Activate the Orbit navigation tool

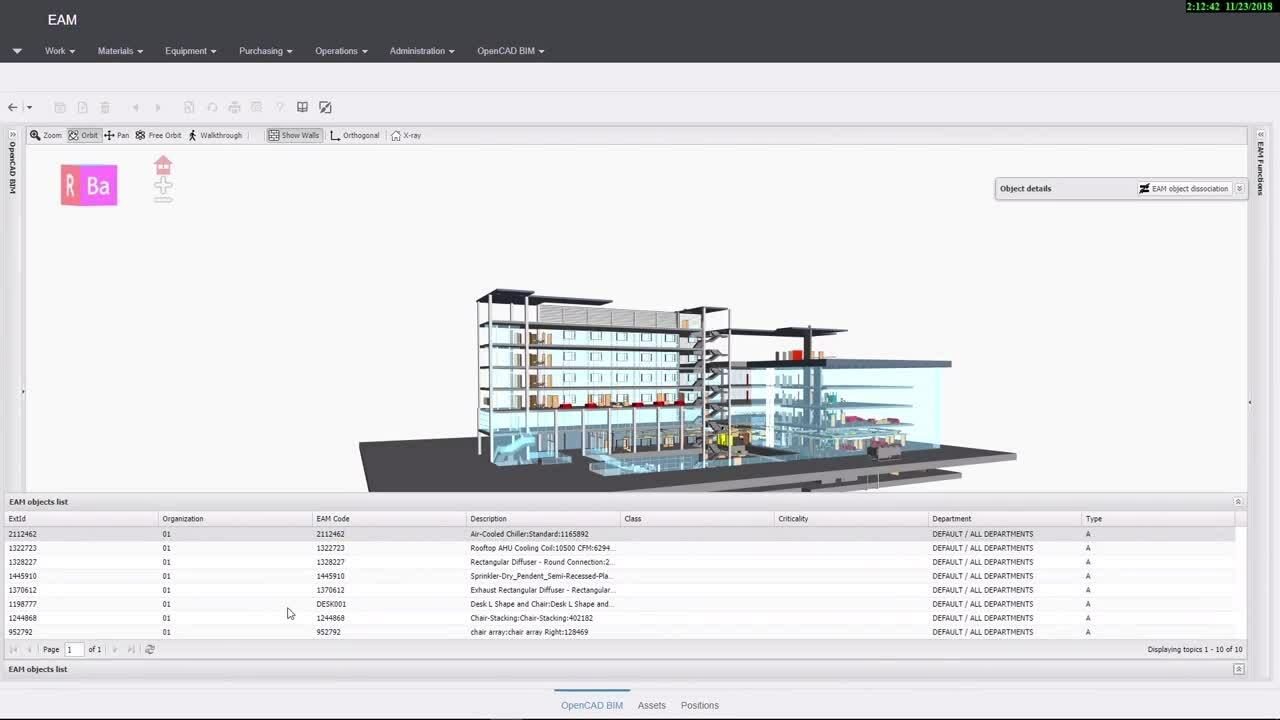tap(83, 135)
